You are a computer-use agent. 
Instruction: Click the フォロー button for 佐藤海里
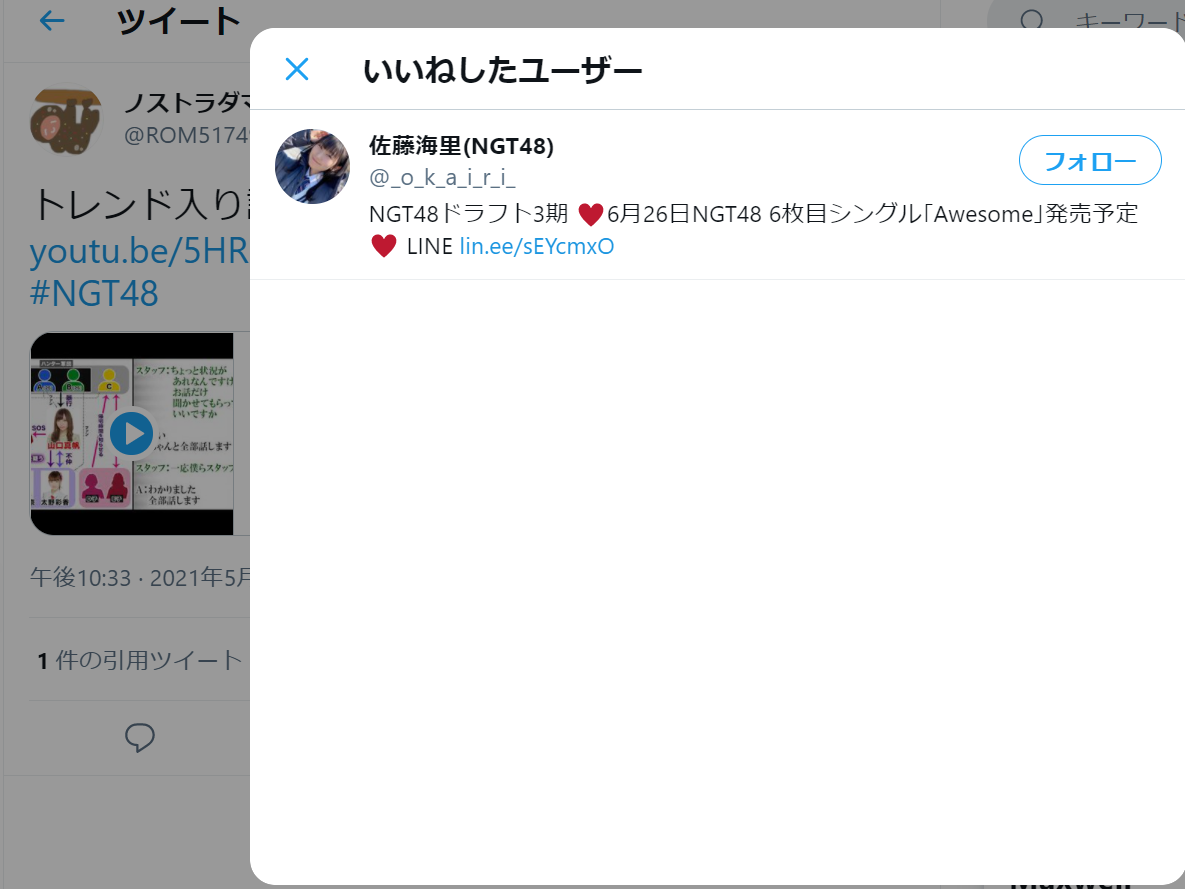click(1090, 160)
